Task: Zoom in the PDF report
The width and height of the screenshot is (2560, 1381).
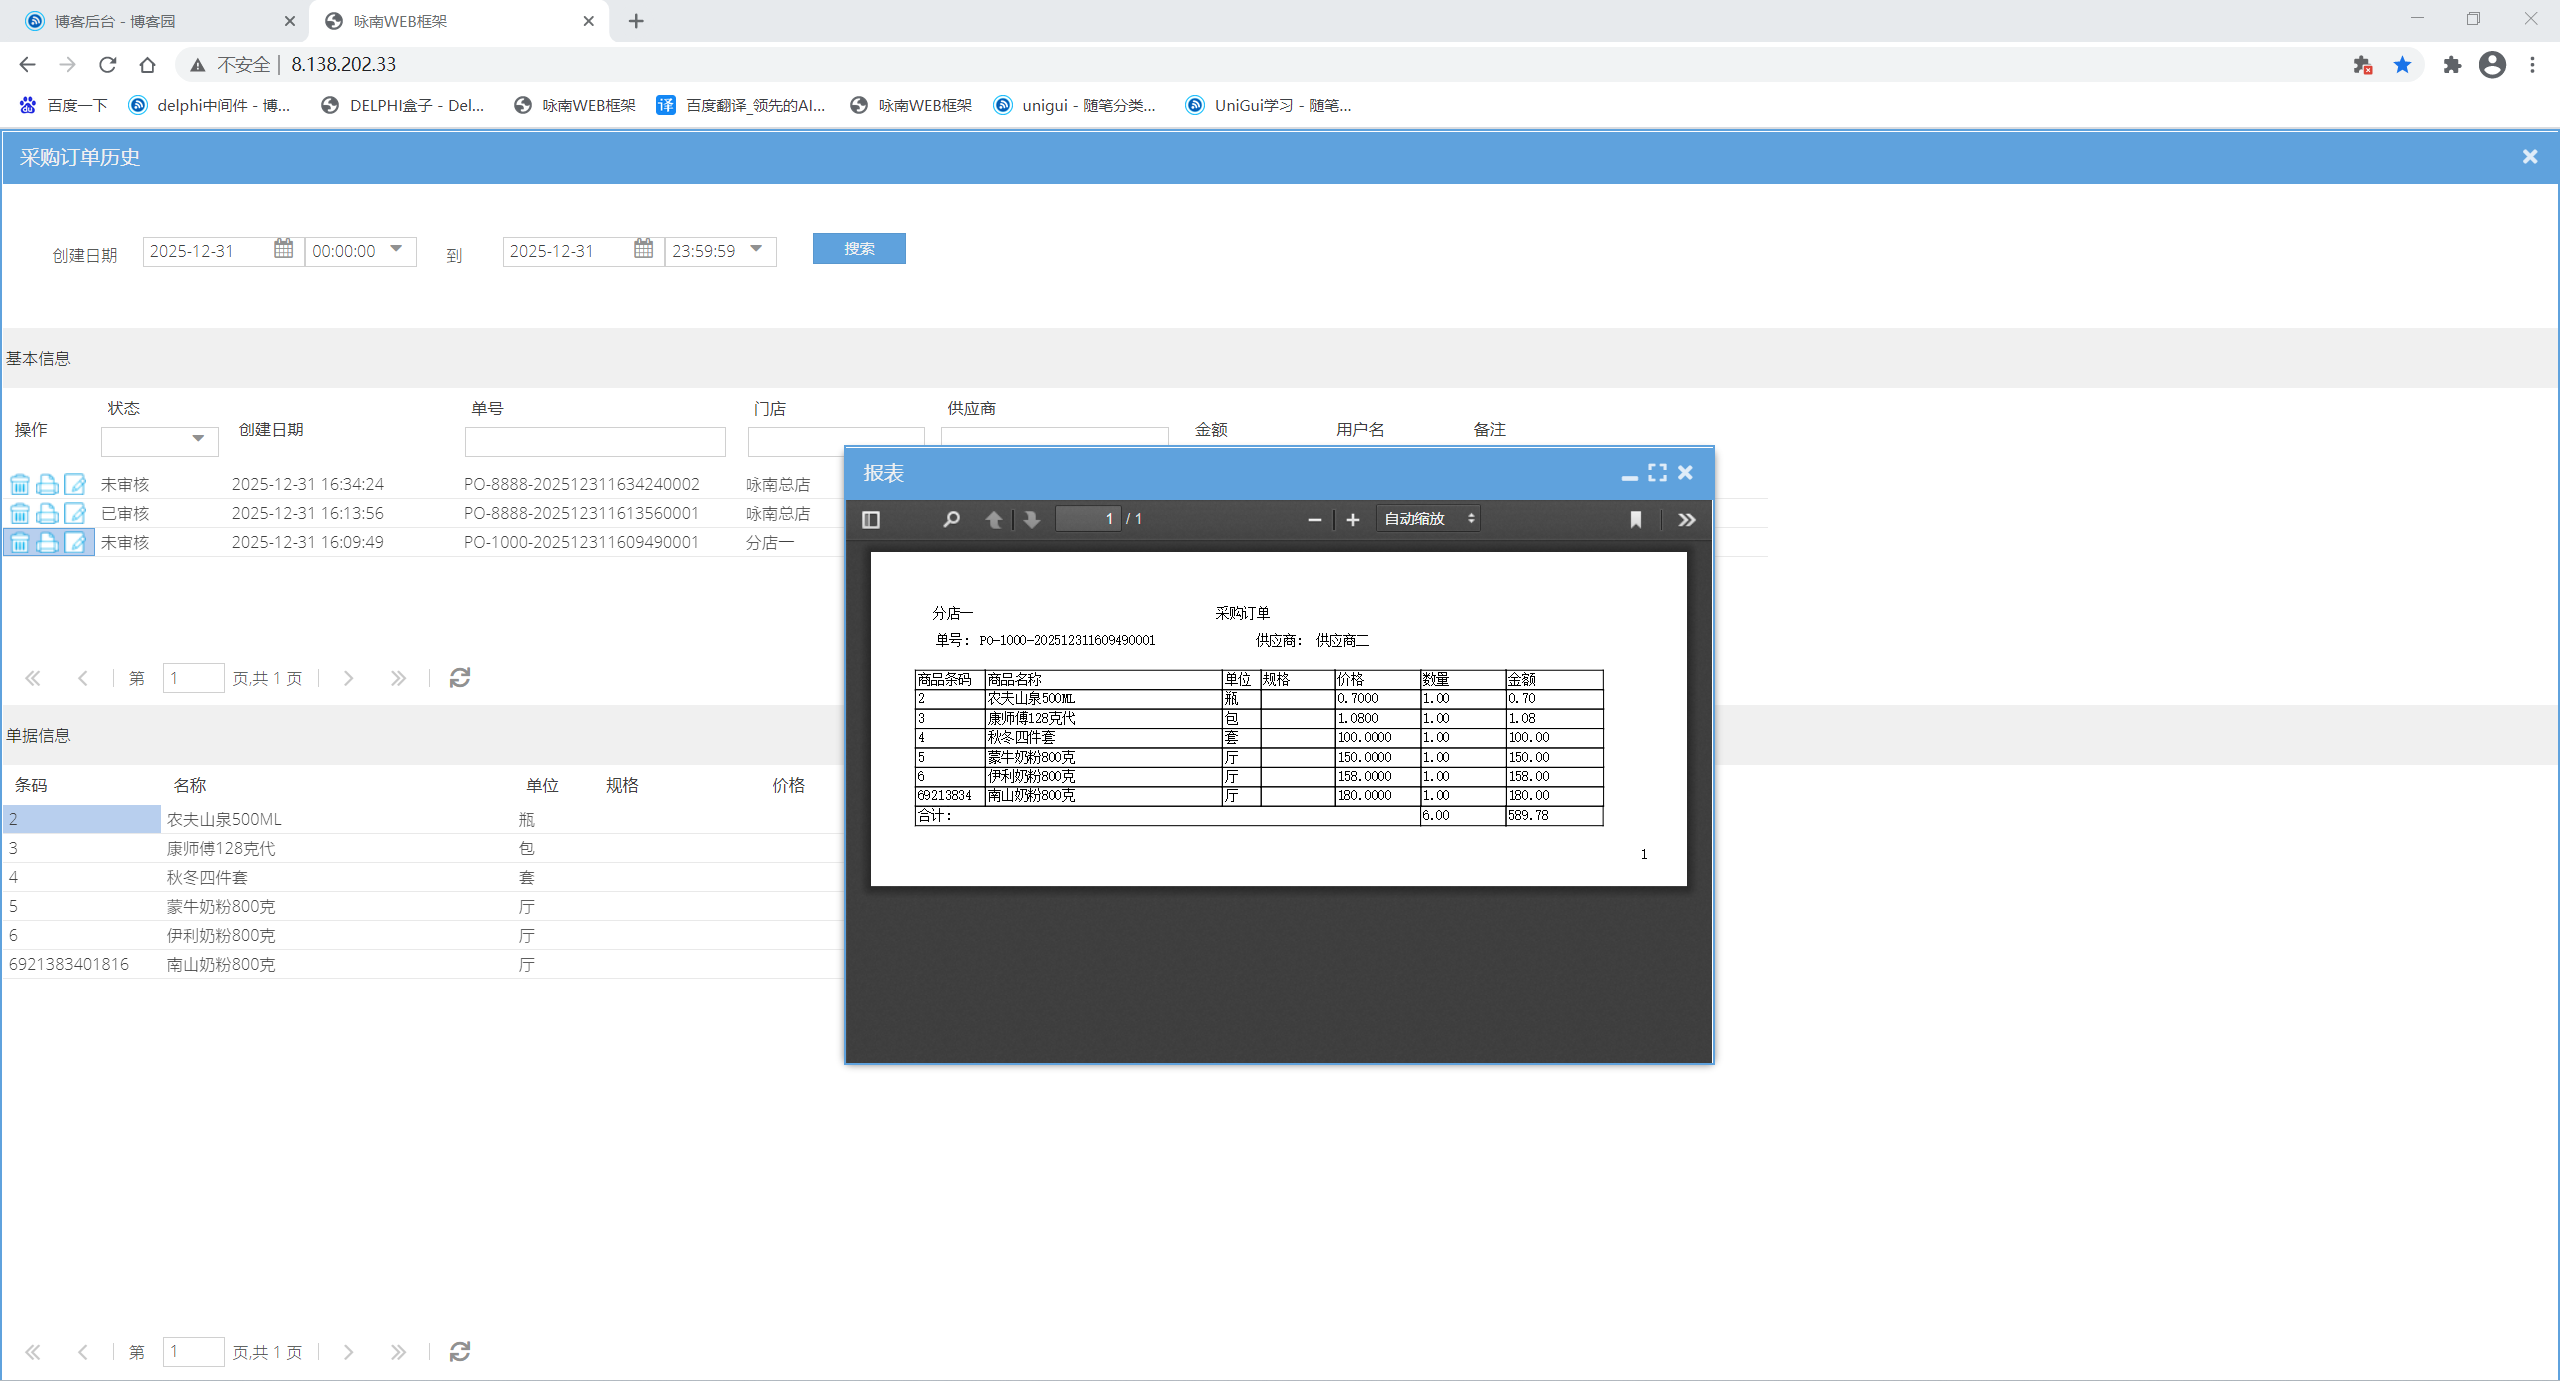Action: pyautogui.click(x=1352, y=519)
